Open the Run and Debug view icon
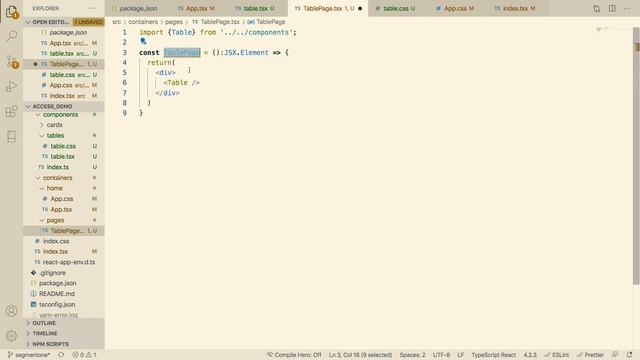 coord(12,87)
